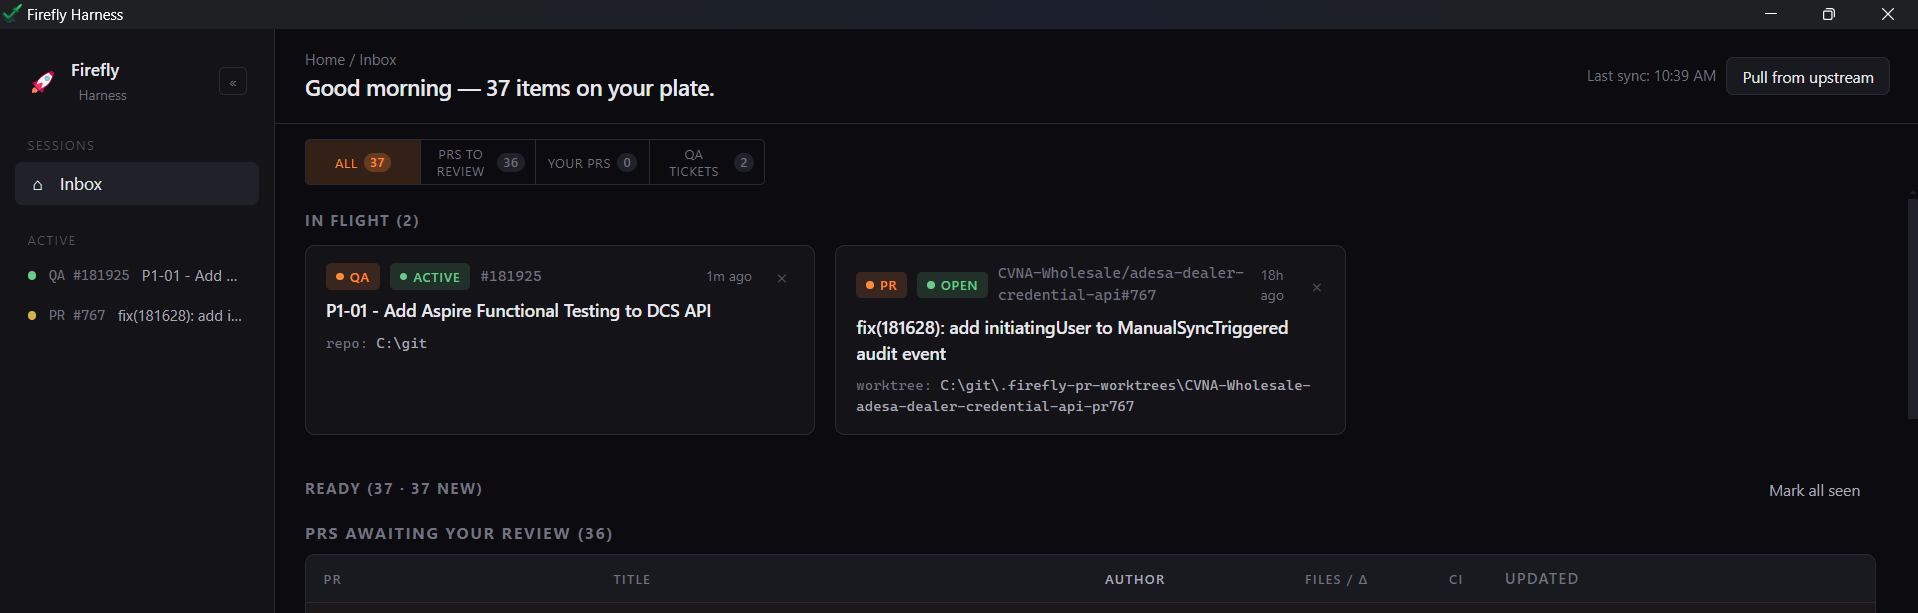Viewport: 1918px width, 613px height.
Task: Collapse the sidebar with the chevron button
Action: [x=233, y=82]
